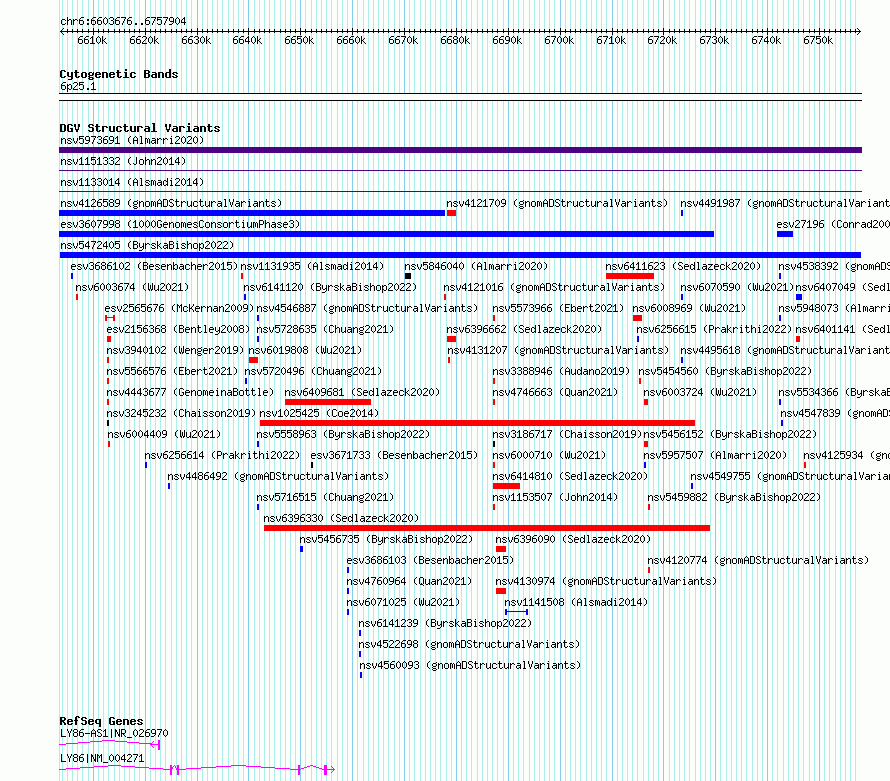Select nsv4443677 (GenomeinaBottle) label
The width and height of the screenshot is (890, 781).
pyautogui.click(x=190, y=392)
